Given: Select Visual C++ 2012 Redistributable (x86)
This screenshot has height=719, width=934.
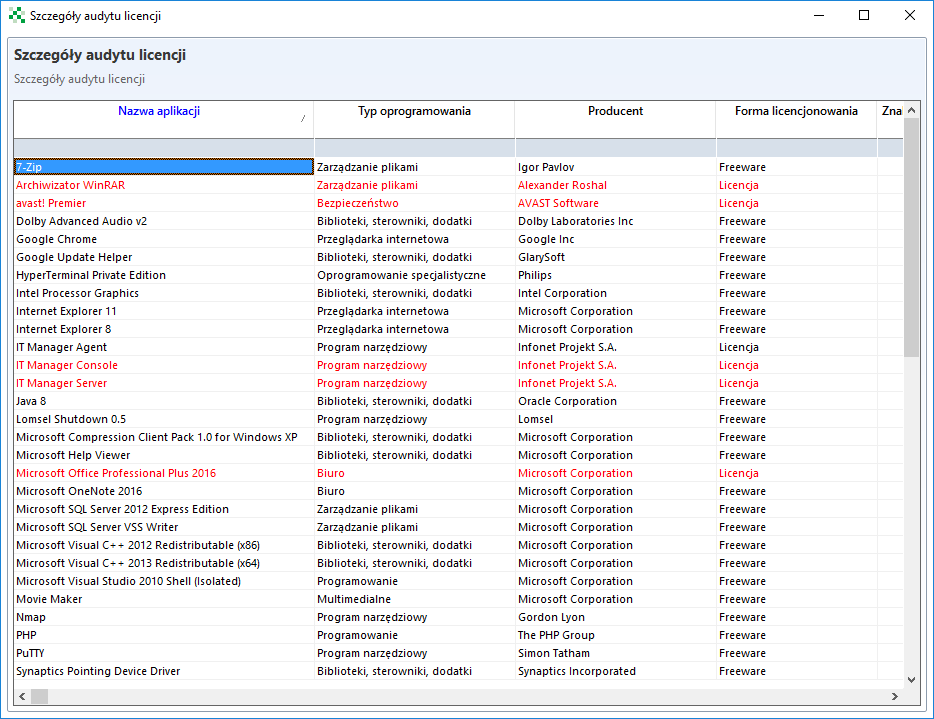Looking at the screenshot, I should click(x=459, y=545).
